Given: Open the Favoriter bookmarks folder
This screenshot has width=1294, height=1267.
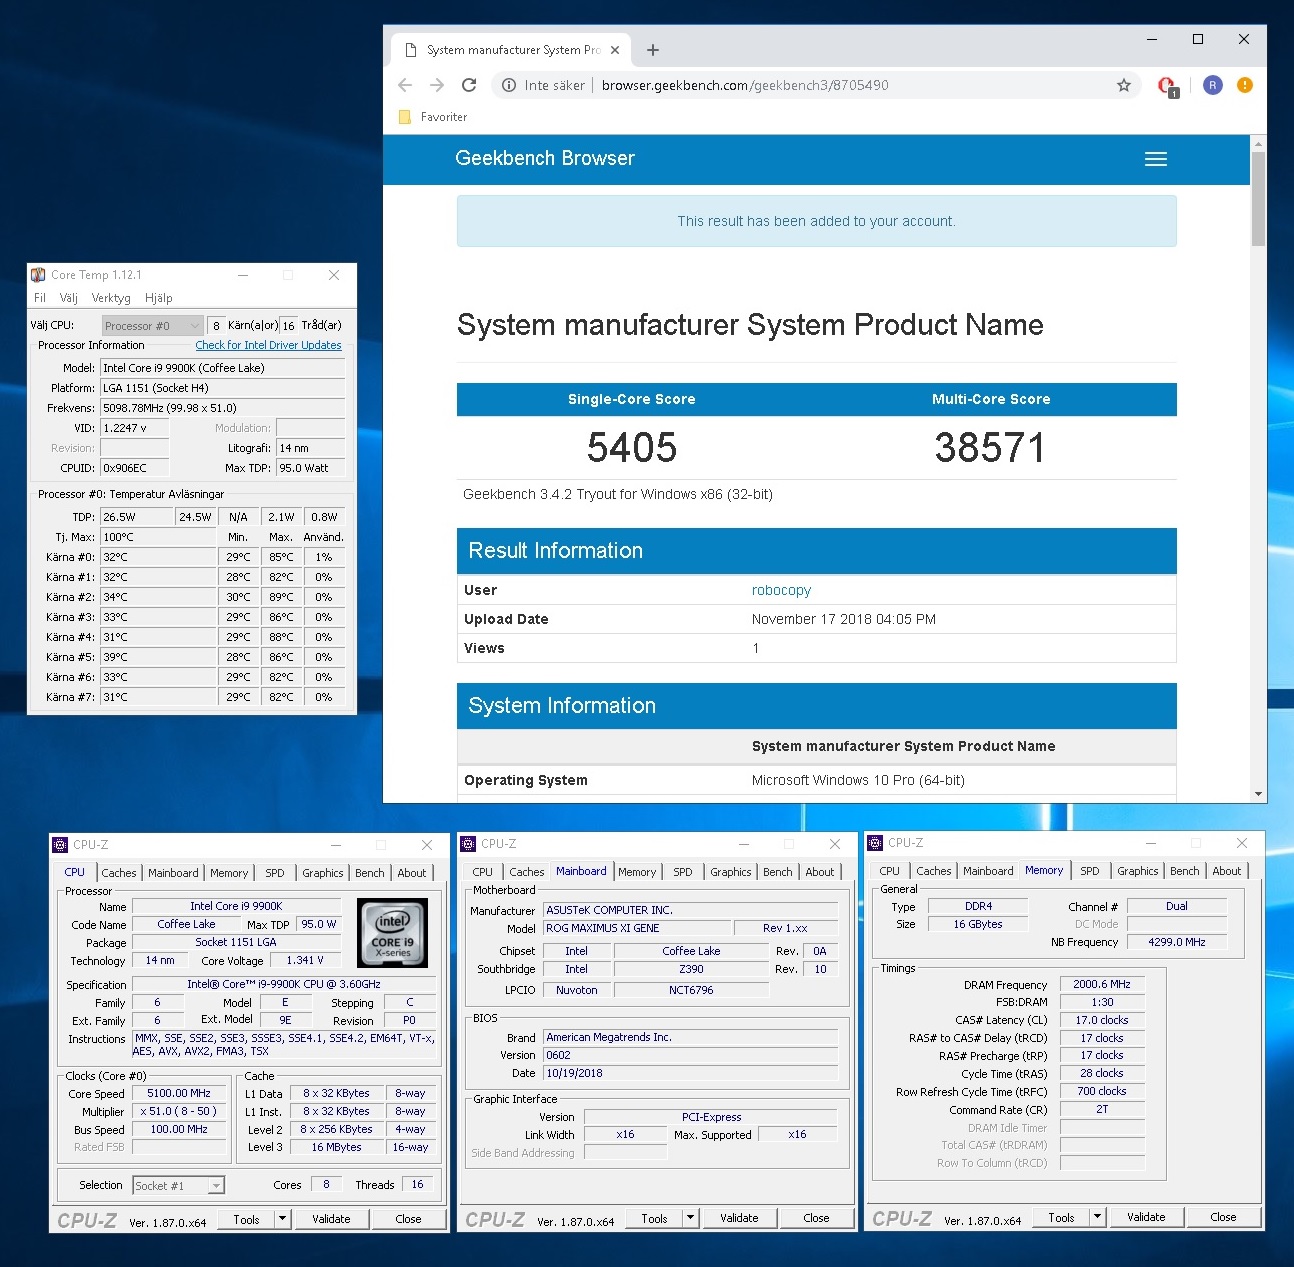Looking at the screenshot, I should (x=433, y=117).
